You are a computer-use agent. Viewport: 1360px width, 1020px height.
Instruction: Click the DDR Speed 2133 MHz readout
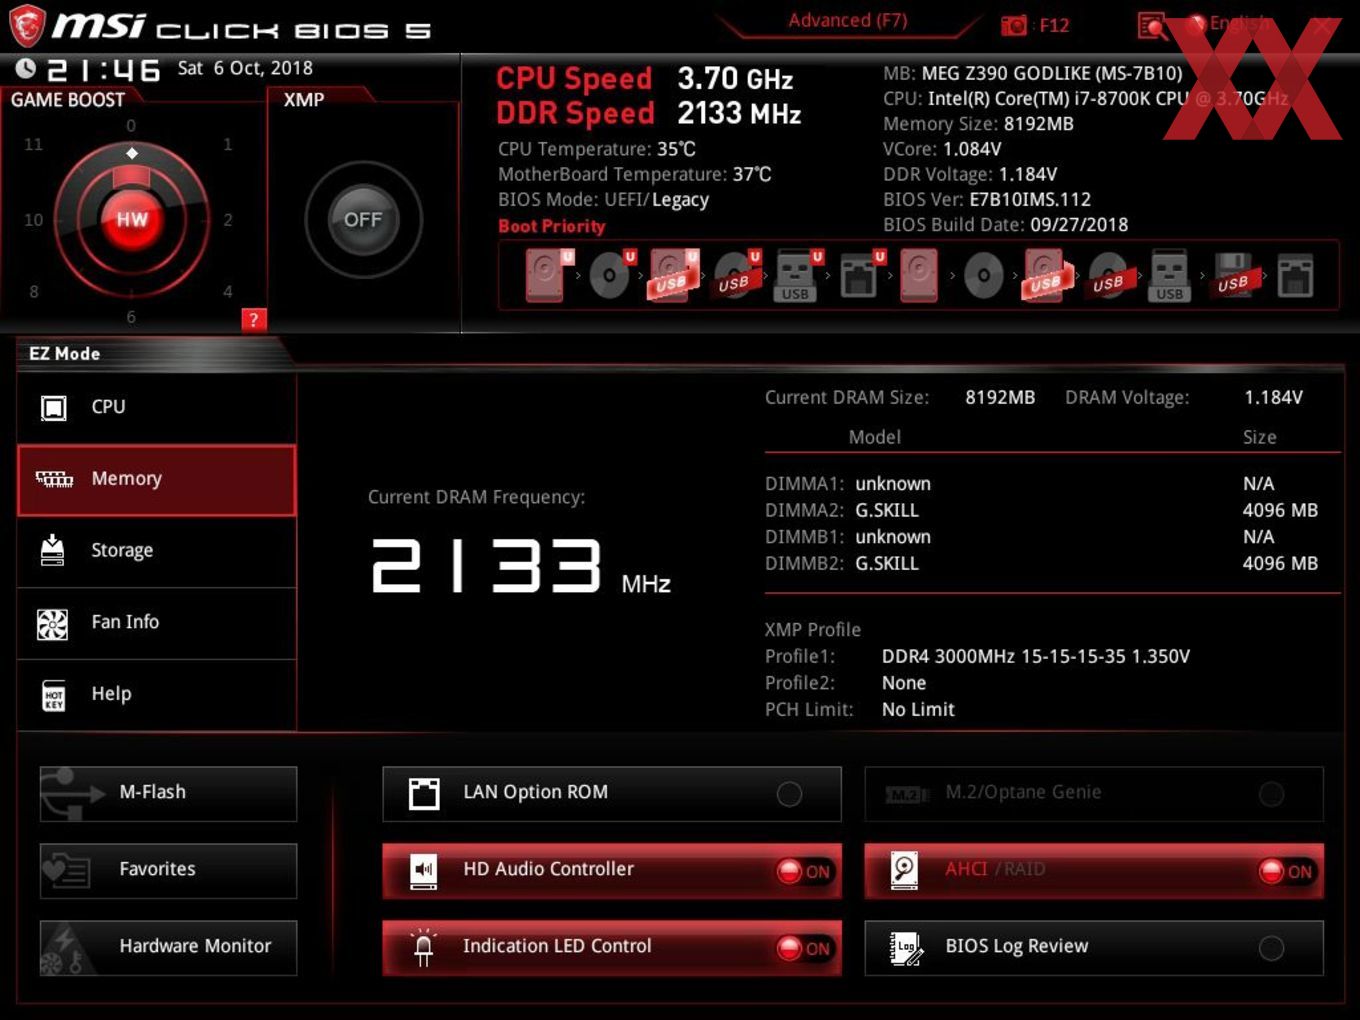pyautogui.click(x=649, y=113)
